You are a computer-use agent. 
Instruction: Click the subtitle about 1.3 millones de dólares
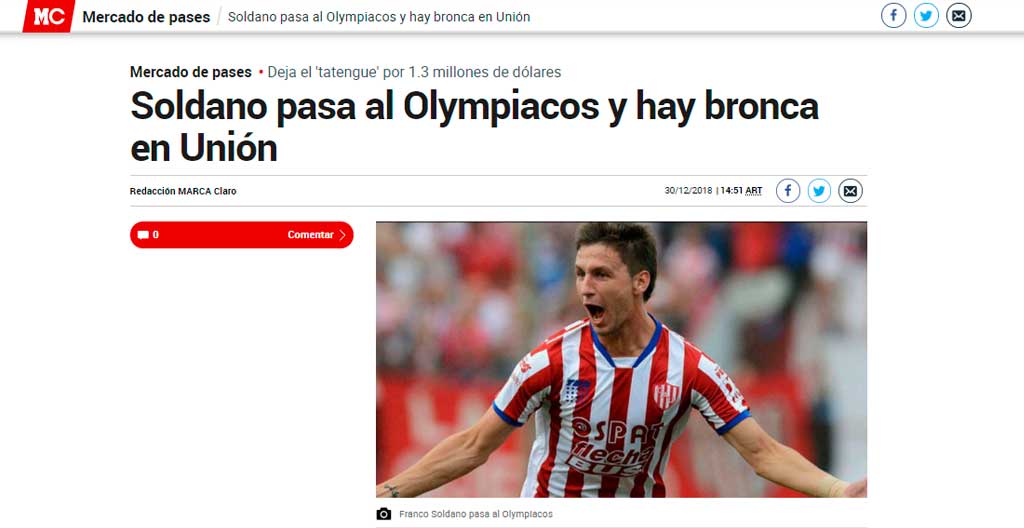click(414, 72)
